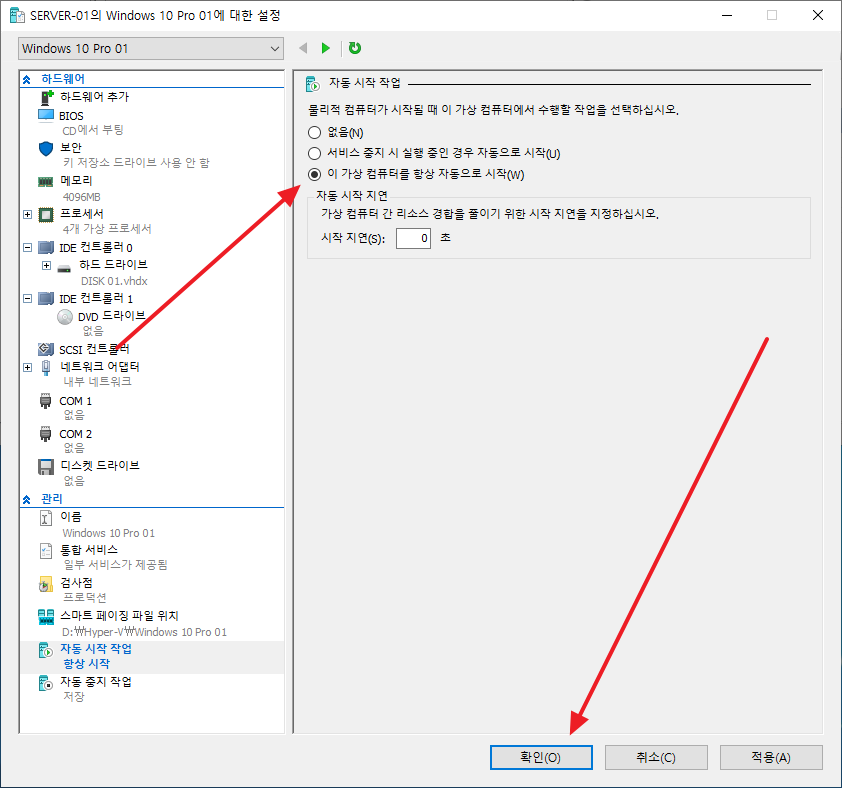Click the 프로덕션 text under 검사점
Viewport: 842px width, 788px height.
[84, 598]
